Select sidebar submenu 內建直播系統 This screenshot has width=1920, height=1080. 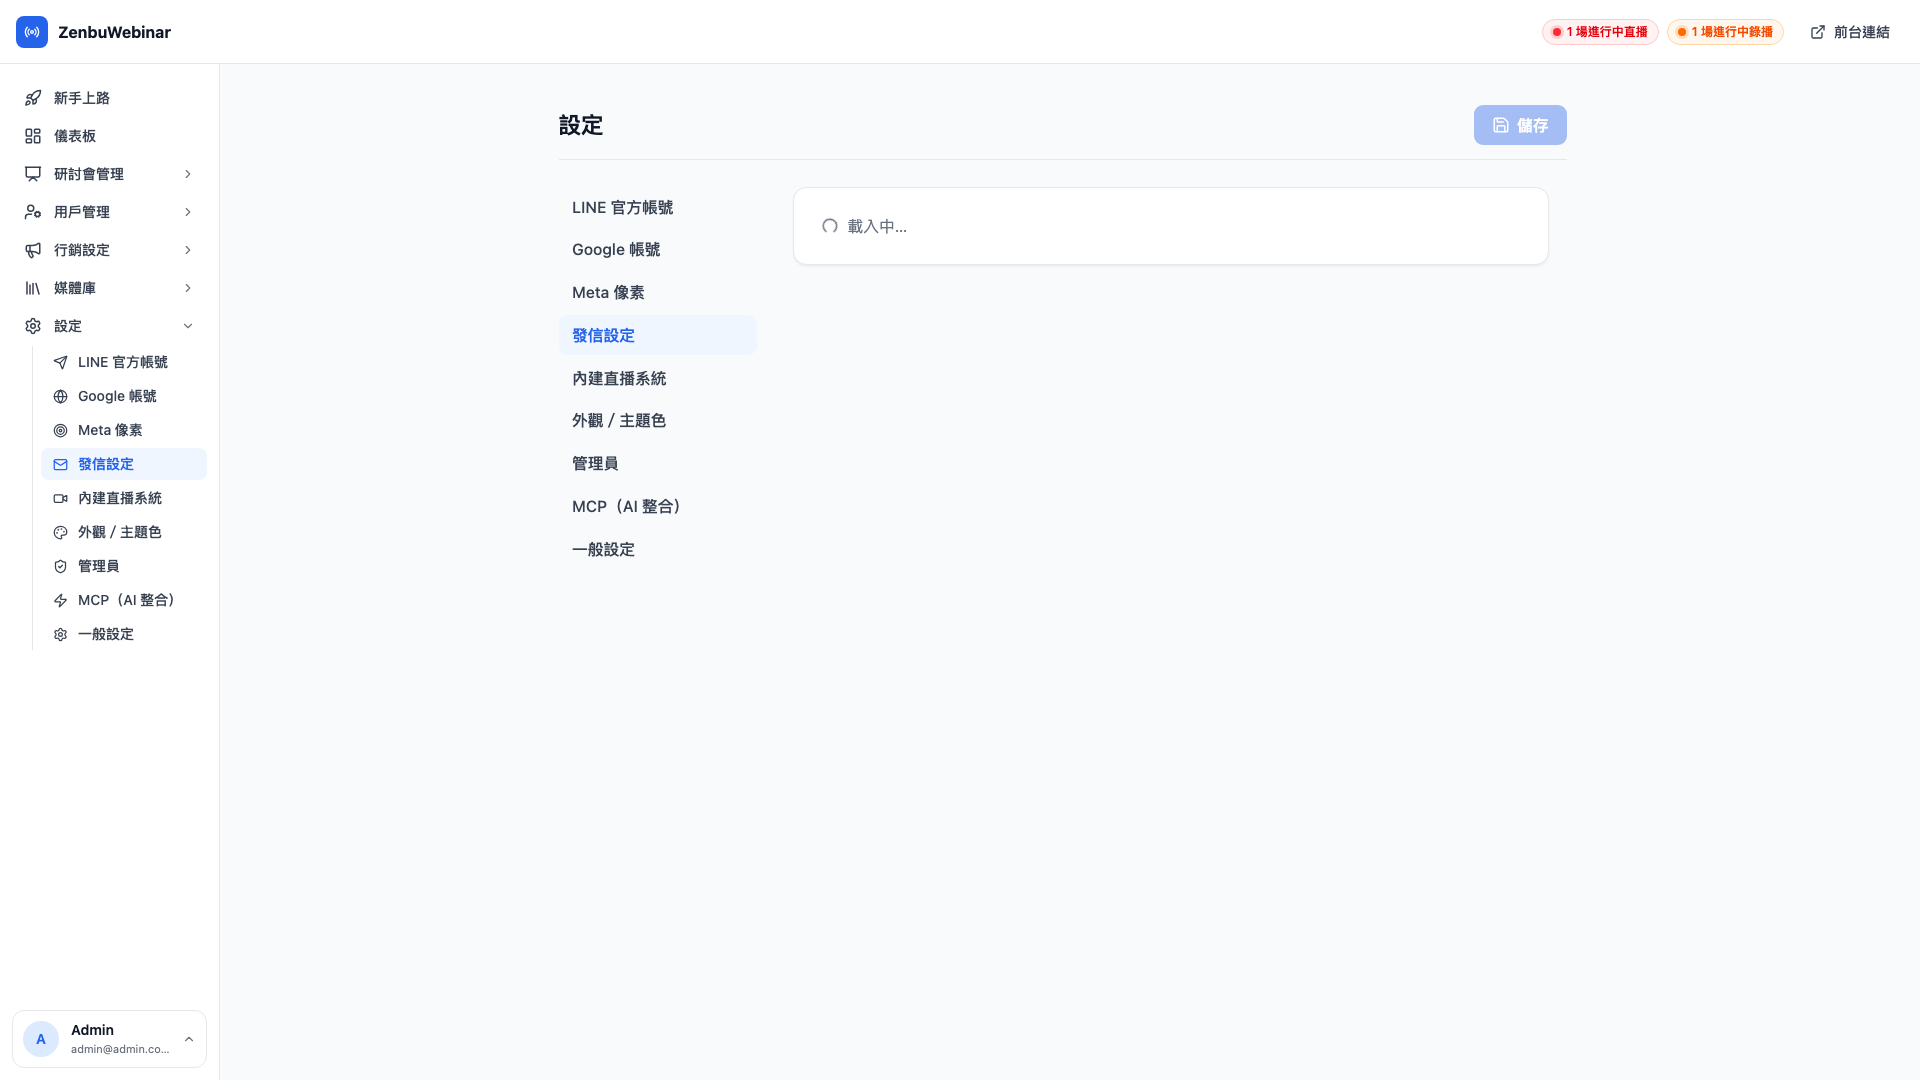click(x=124, y=498)
